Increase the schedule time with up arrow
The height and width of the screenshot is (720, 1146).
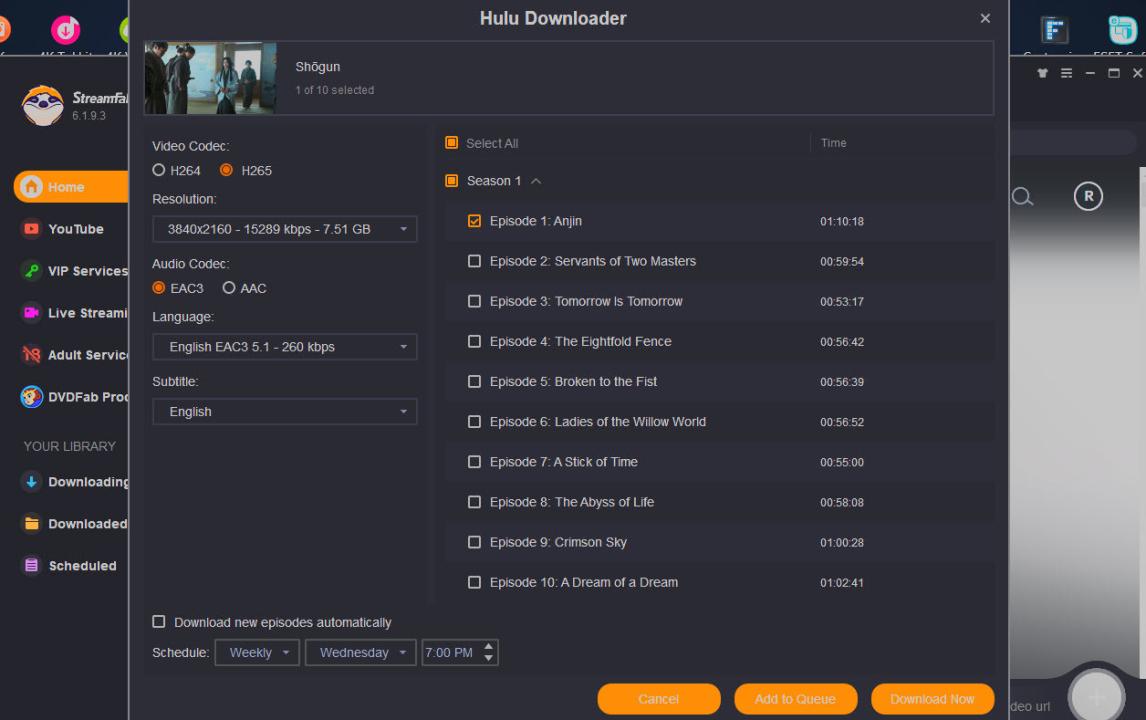(x=489, y=646)
